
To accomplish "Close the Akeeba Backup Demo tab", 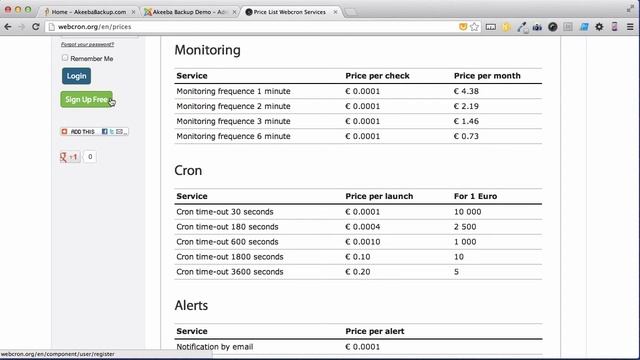I will (x=234, y=12).
